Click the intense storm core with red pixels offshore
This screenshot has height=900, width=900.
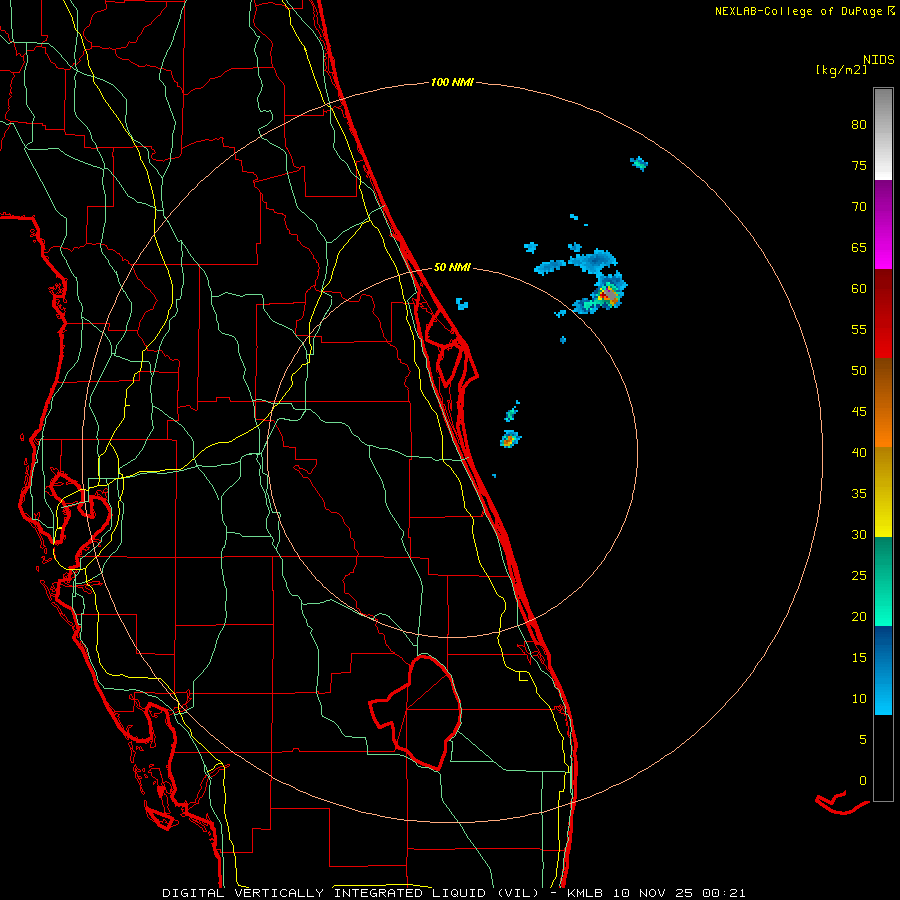click(x=608, y=295)
